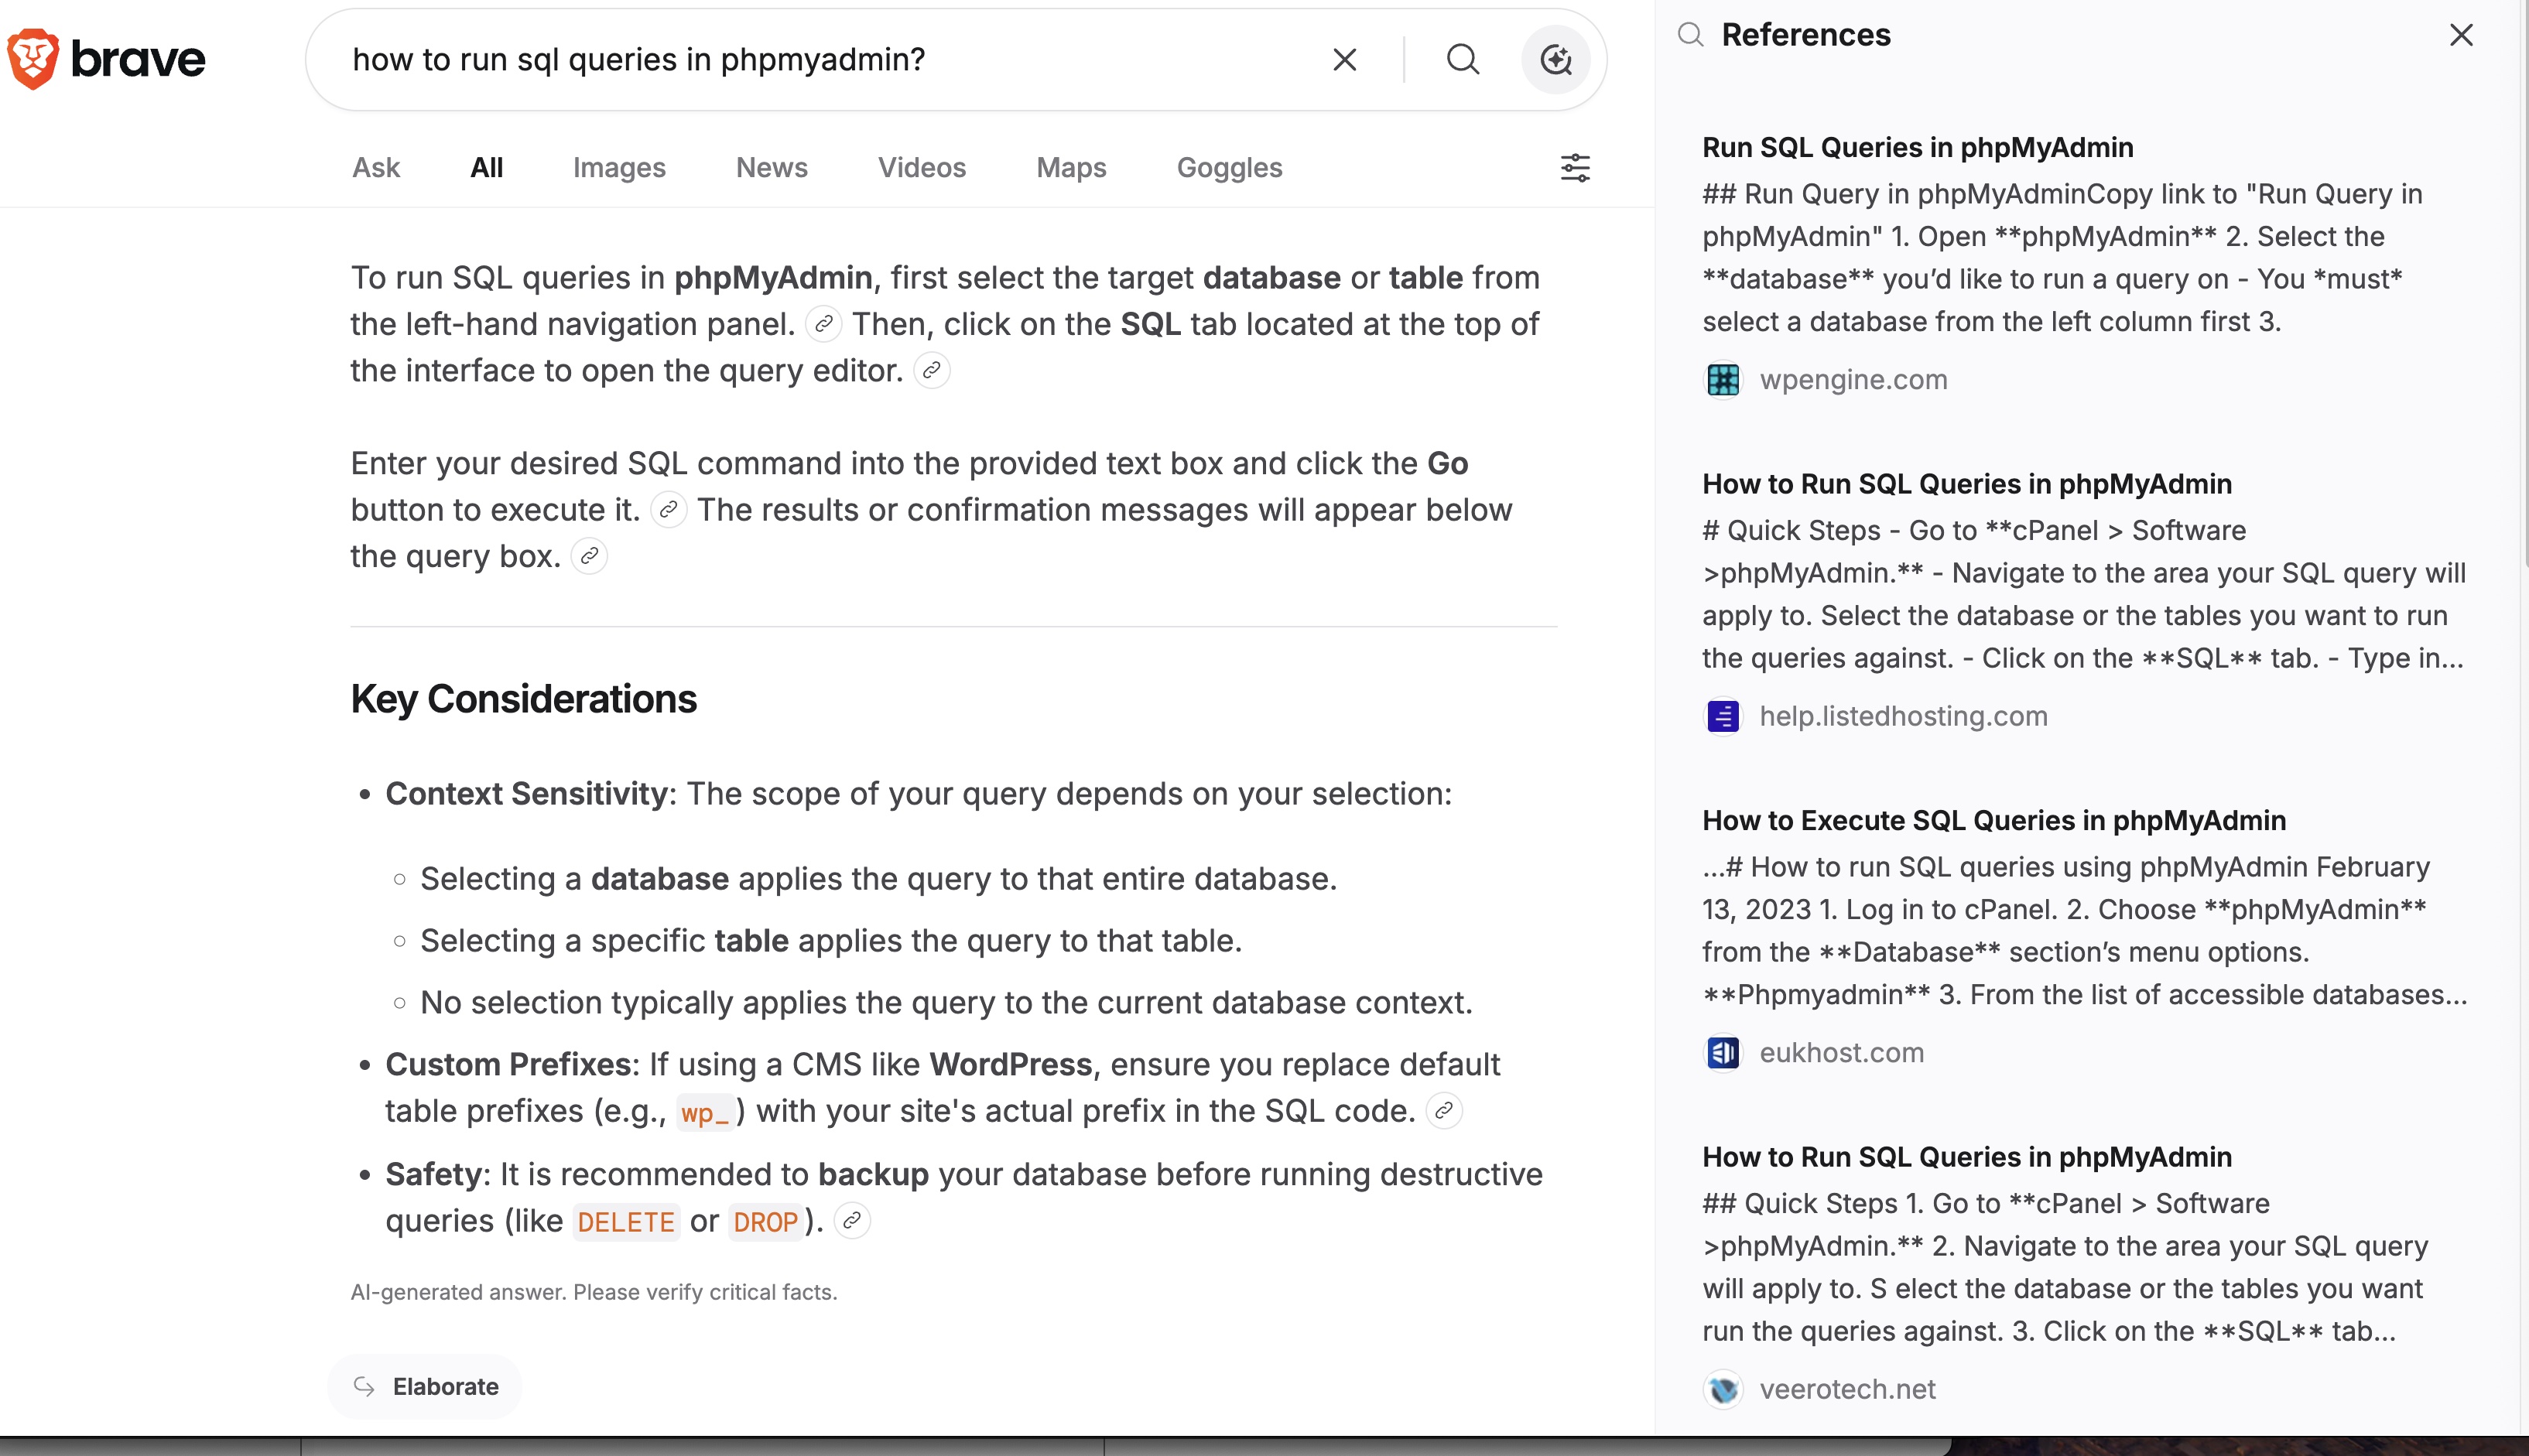Image resolution: width=2529 pixels, height=1456 pixels.
Task: Click the veerotech.net favicon
Action: [x=1723, y=1389]
